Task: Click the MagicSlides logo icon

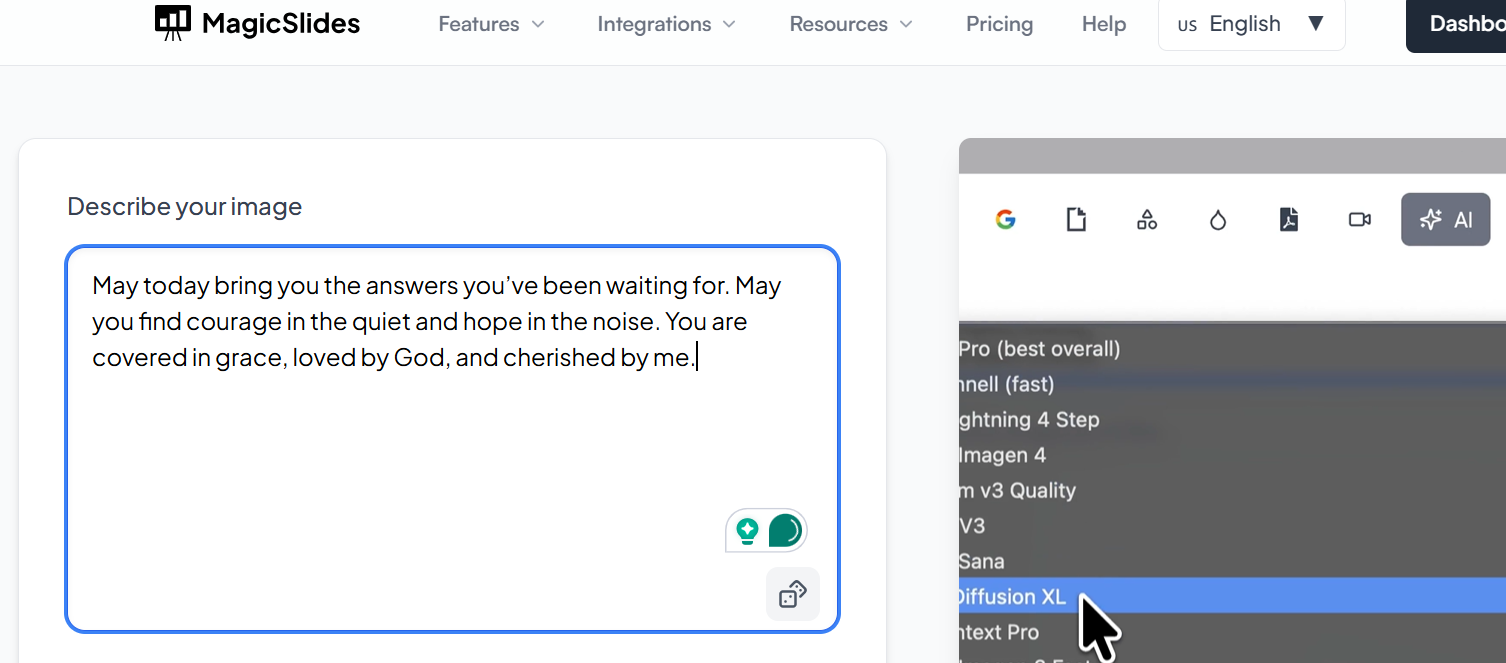Action: pyautogui.click(x=173, y=22)
